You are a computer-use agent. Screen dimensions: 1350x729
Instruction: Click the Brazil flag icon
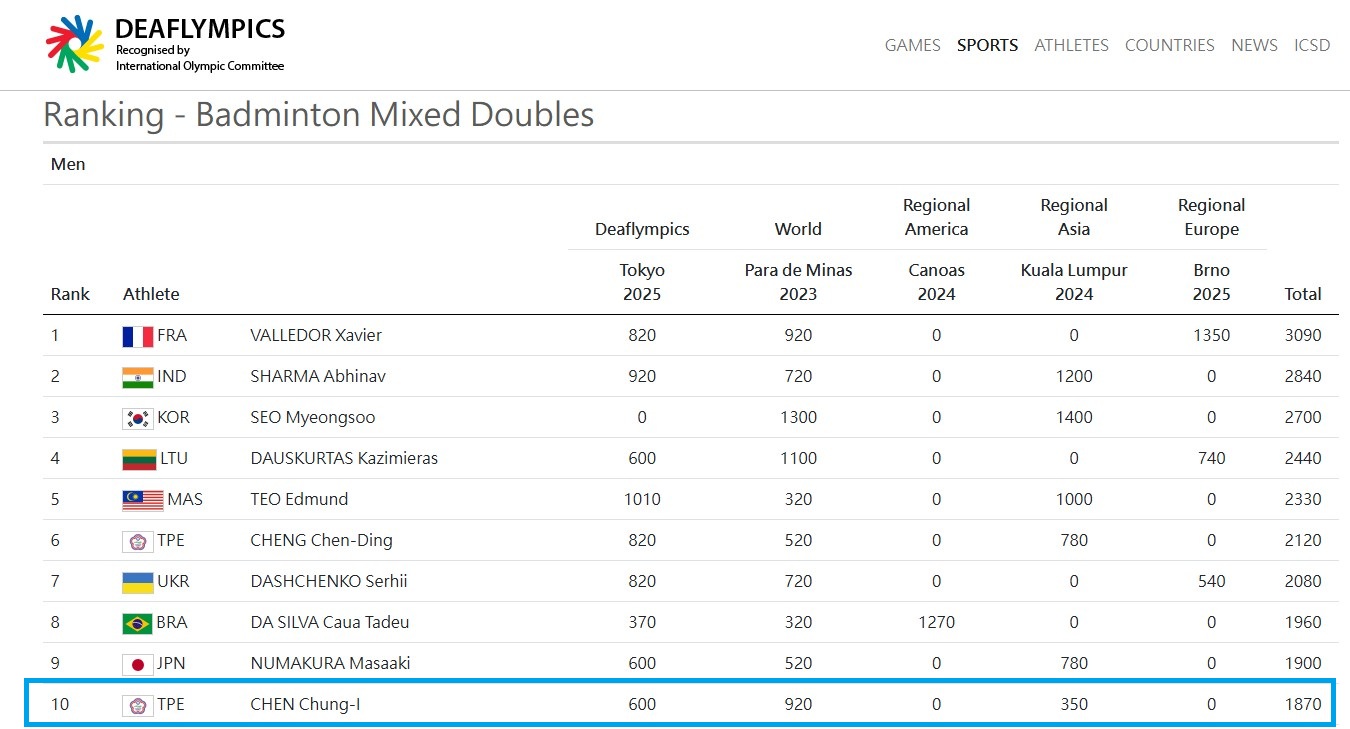coord(137,623)
